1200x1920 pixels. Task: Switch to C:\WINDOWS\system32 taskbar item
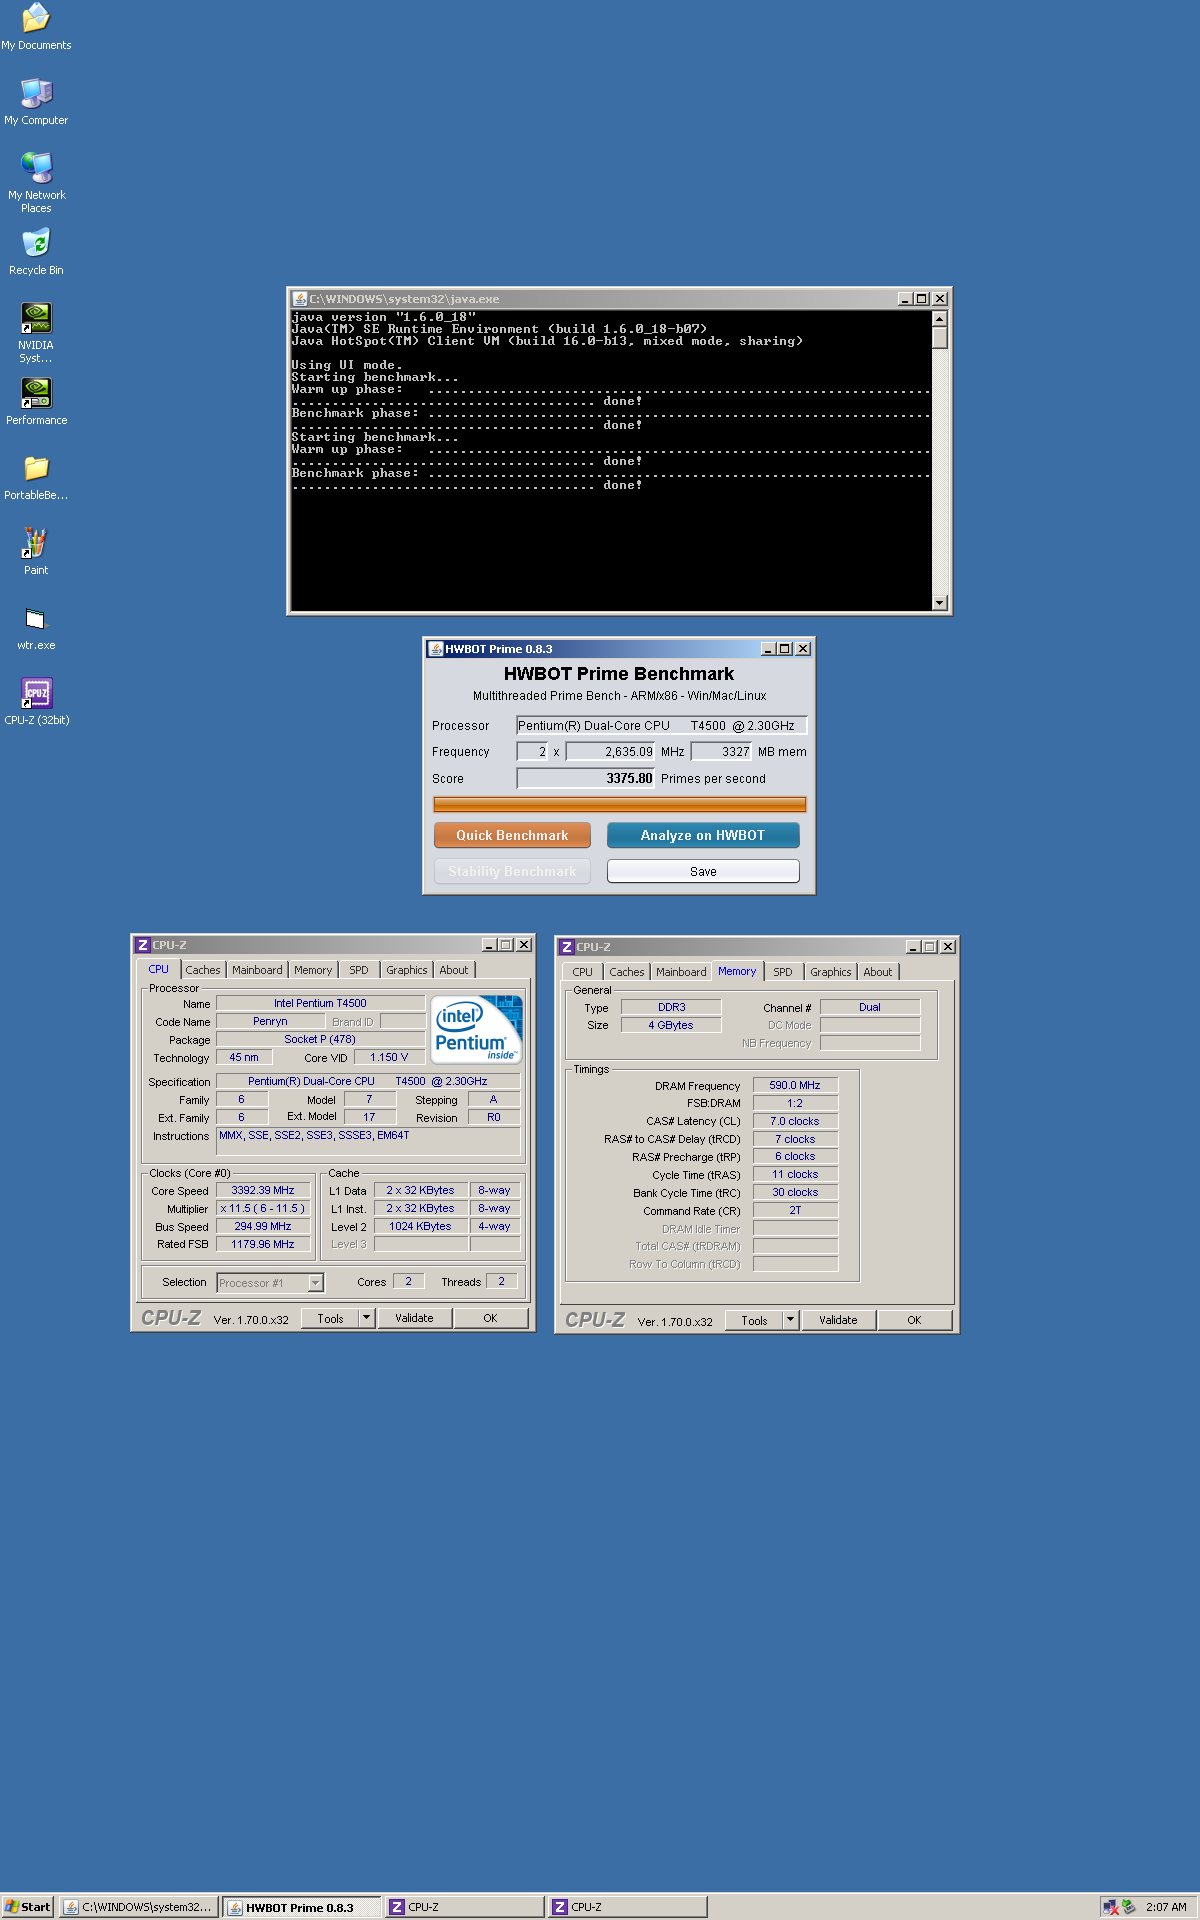pyautogui.click(x=137, y=1907)
